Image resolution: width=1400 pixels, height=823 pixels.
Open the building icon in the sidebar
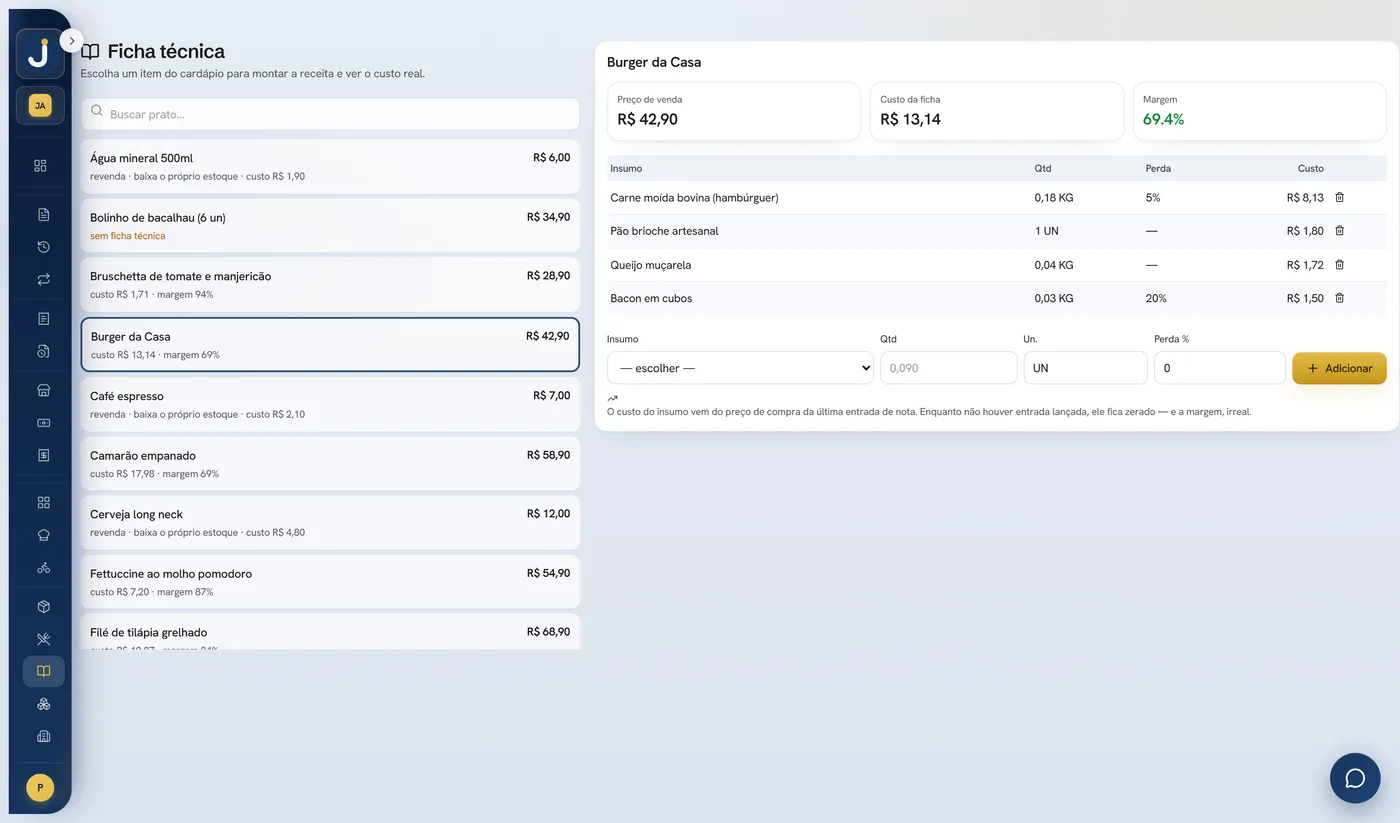tap(43, 737)
